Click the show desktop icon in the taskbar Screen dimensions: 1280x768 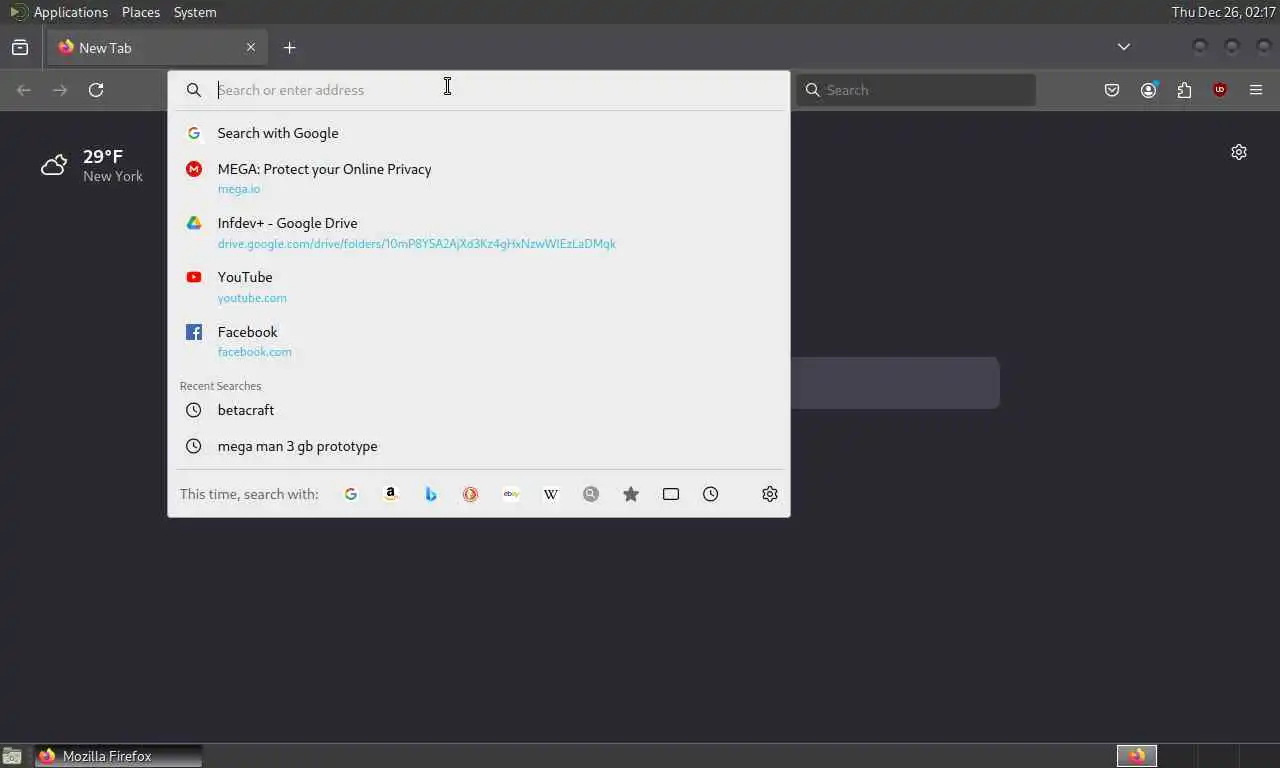pos(12,756)
